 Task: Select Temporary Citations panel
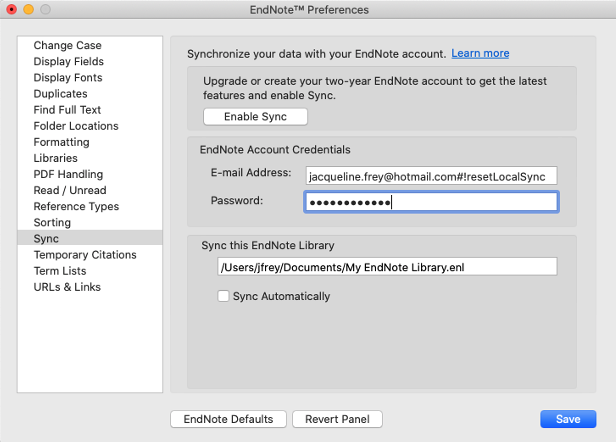click(x=85, y=255)
